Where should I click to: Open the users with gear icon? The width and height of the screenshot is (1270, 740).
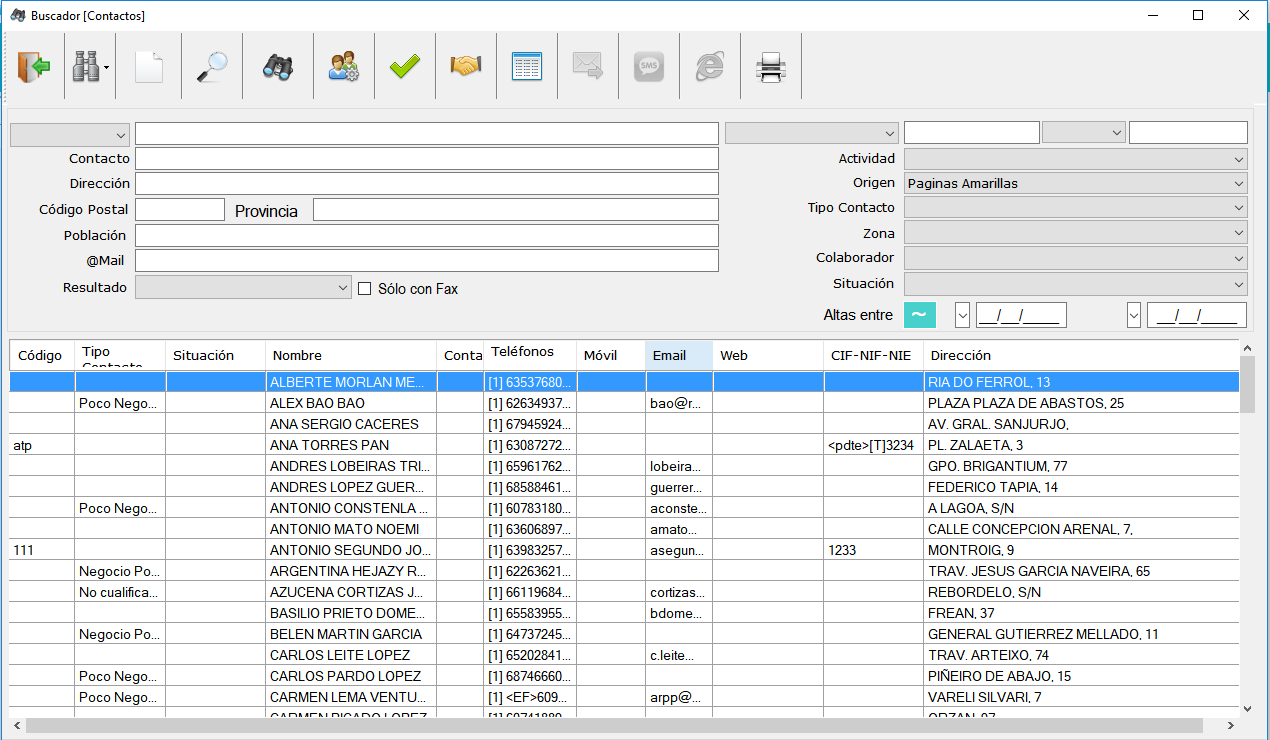(x=344, y=67)
